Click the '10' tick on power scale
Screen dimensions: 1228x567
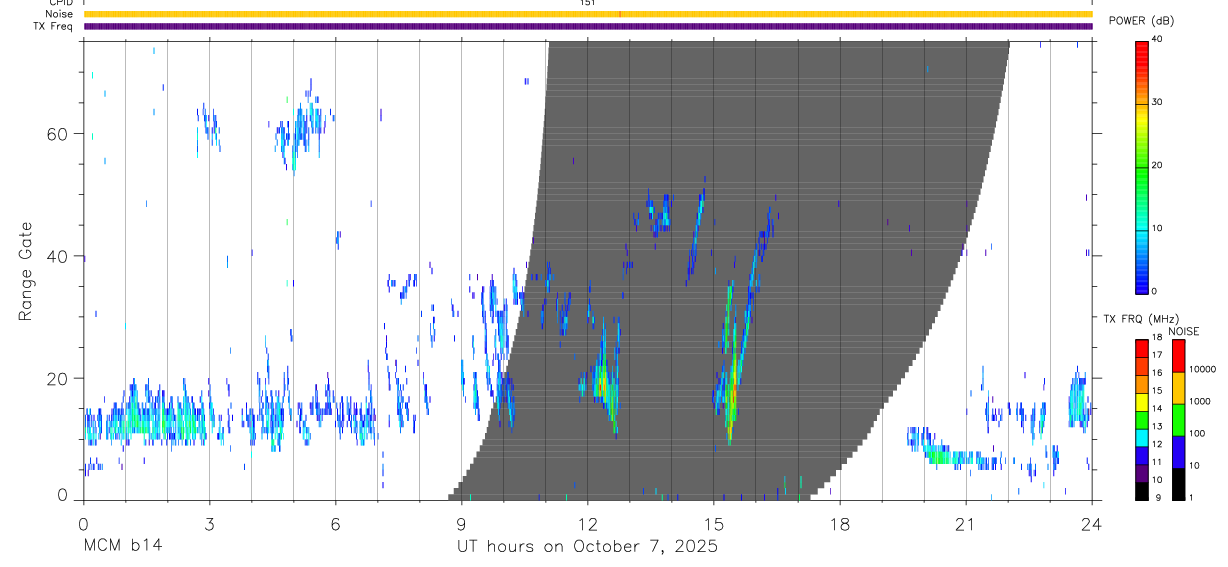click(1158, 228)
